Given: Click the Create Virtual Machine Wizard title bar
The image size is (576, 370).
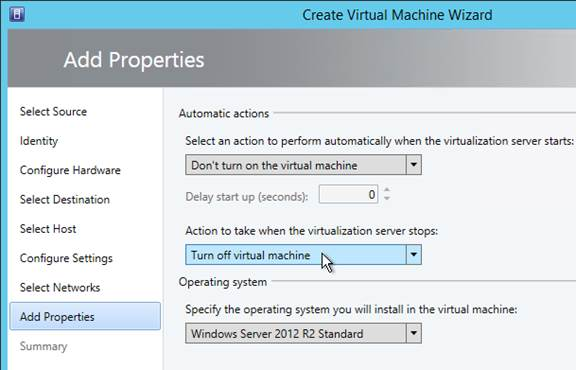Looking at the screenshot, I should coord(397,15).
